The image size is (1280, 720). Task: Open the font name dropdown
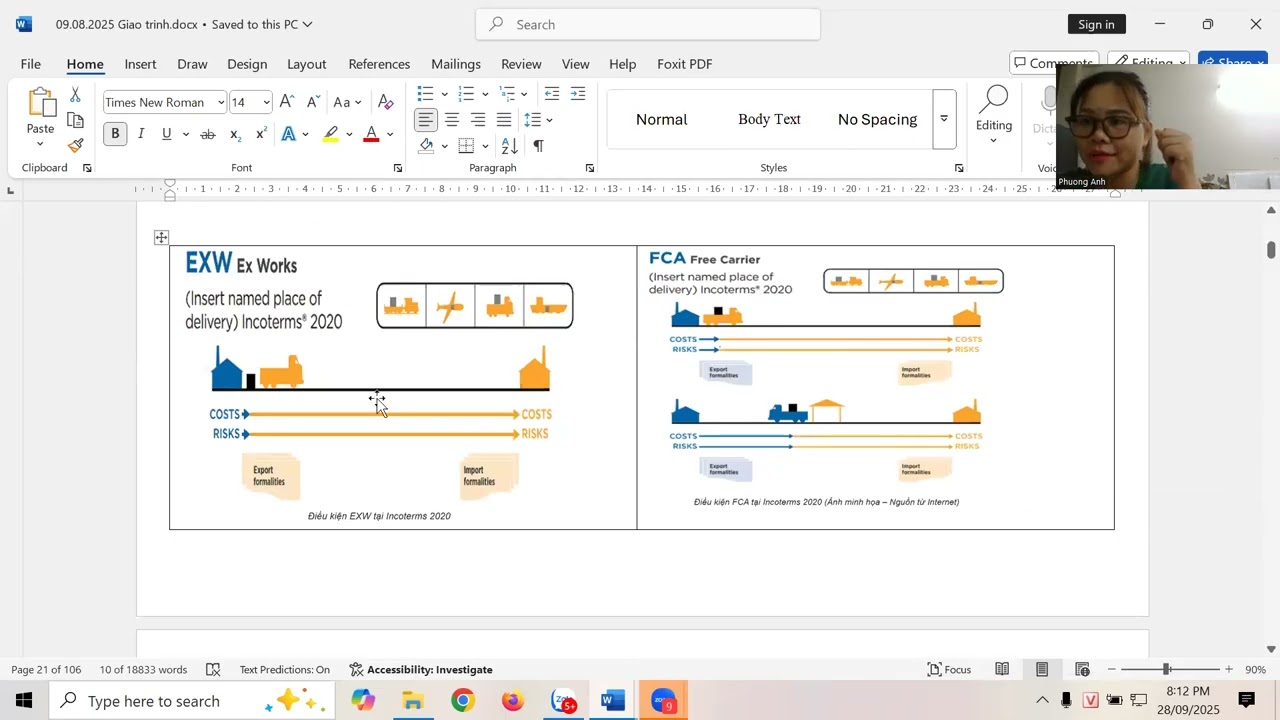tap(221, 102)
